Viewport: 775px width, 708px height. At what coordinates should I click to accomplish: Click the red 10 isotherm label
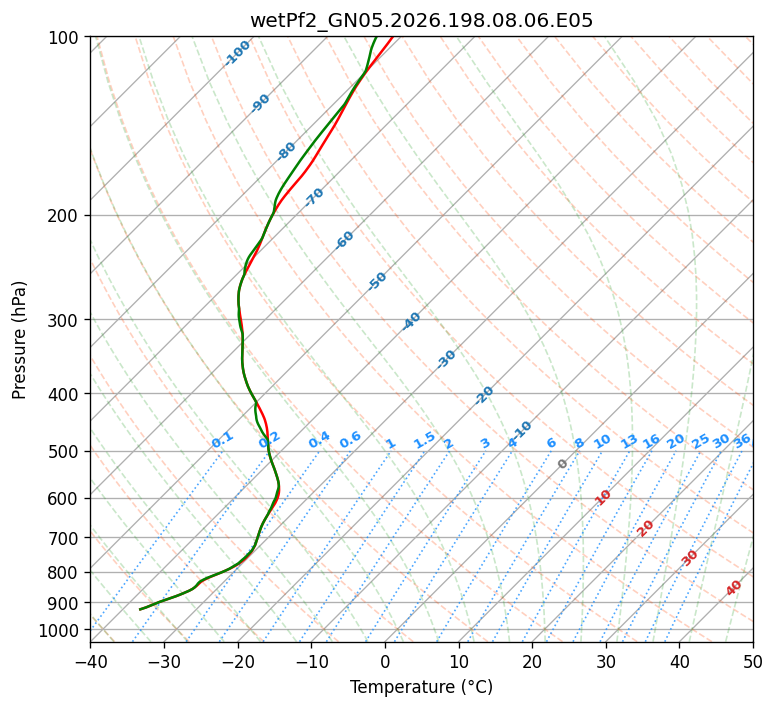coord(603,497)
